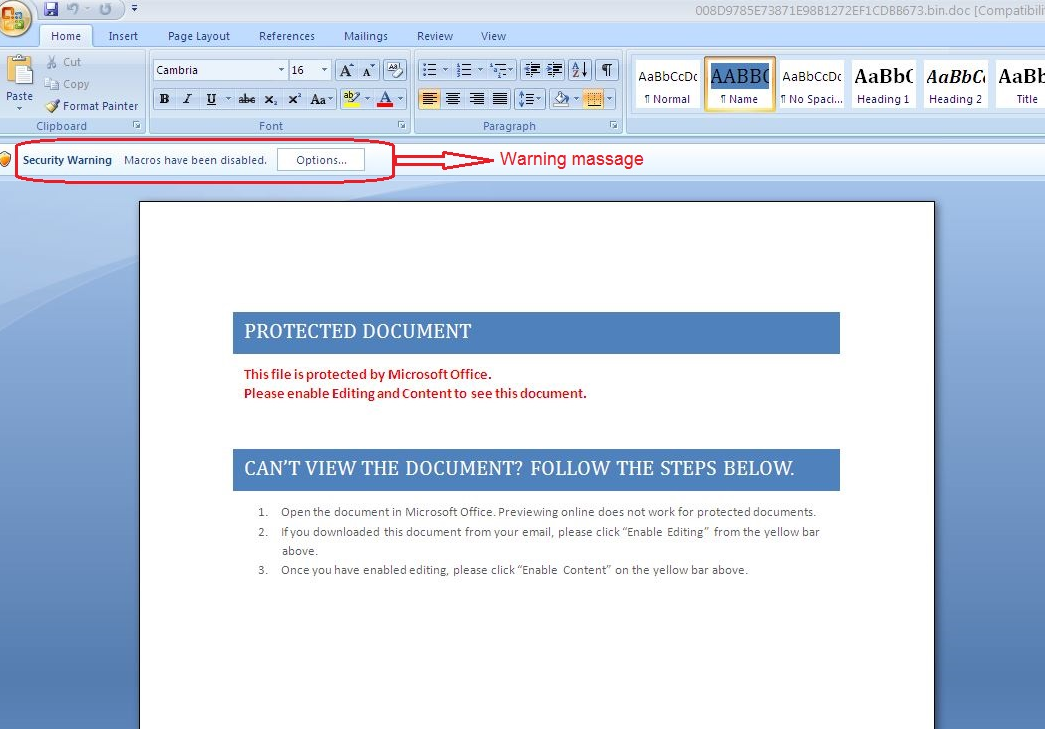Click the Format Painter tool
This screenshot has width=1045, height=729.
tap(92, 106)
